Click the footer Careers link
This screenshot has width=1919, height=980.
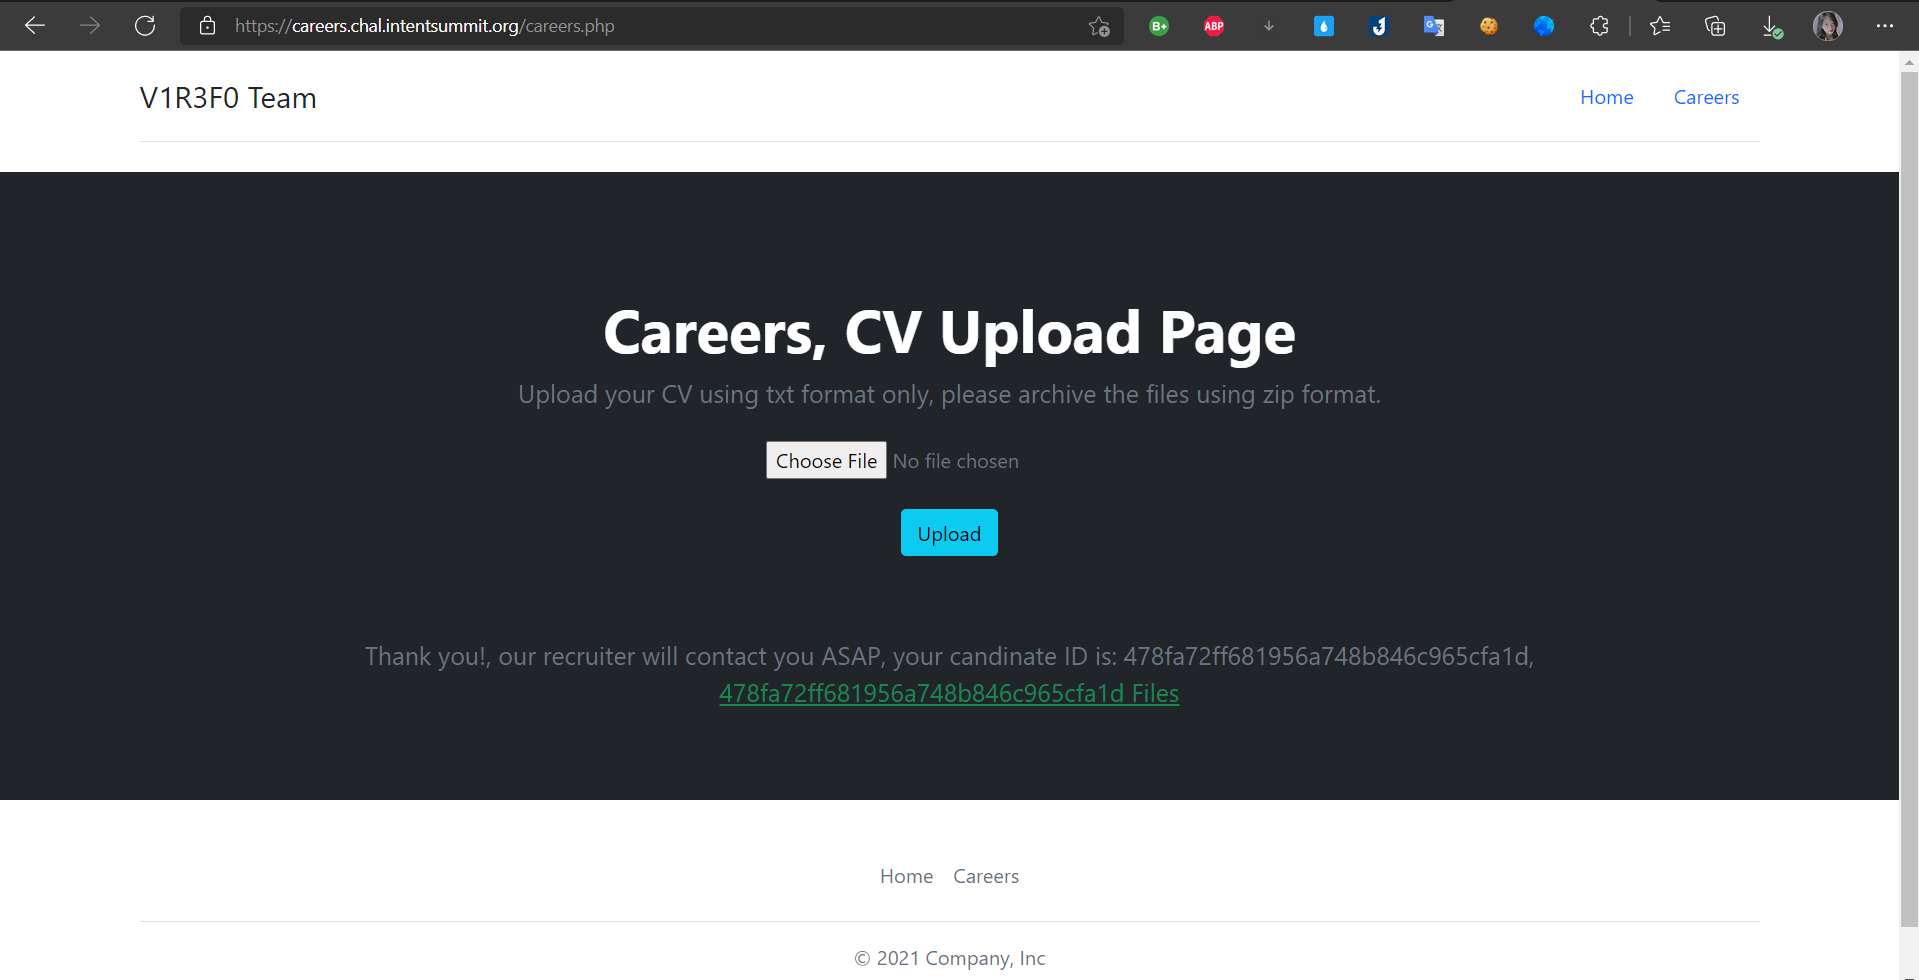coord(986,876)
